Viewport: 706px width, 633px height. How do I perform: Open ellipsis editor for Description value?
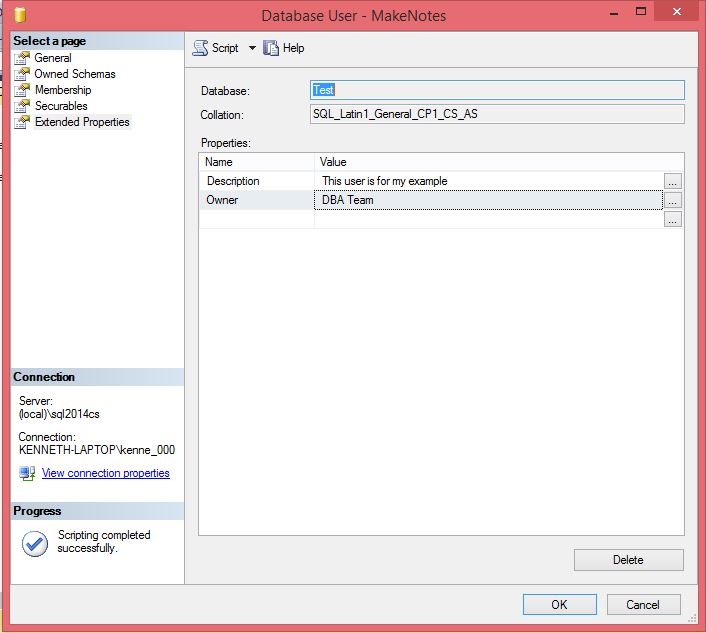[673, 181]
